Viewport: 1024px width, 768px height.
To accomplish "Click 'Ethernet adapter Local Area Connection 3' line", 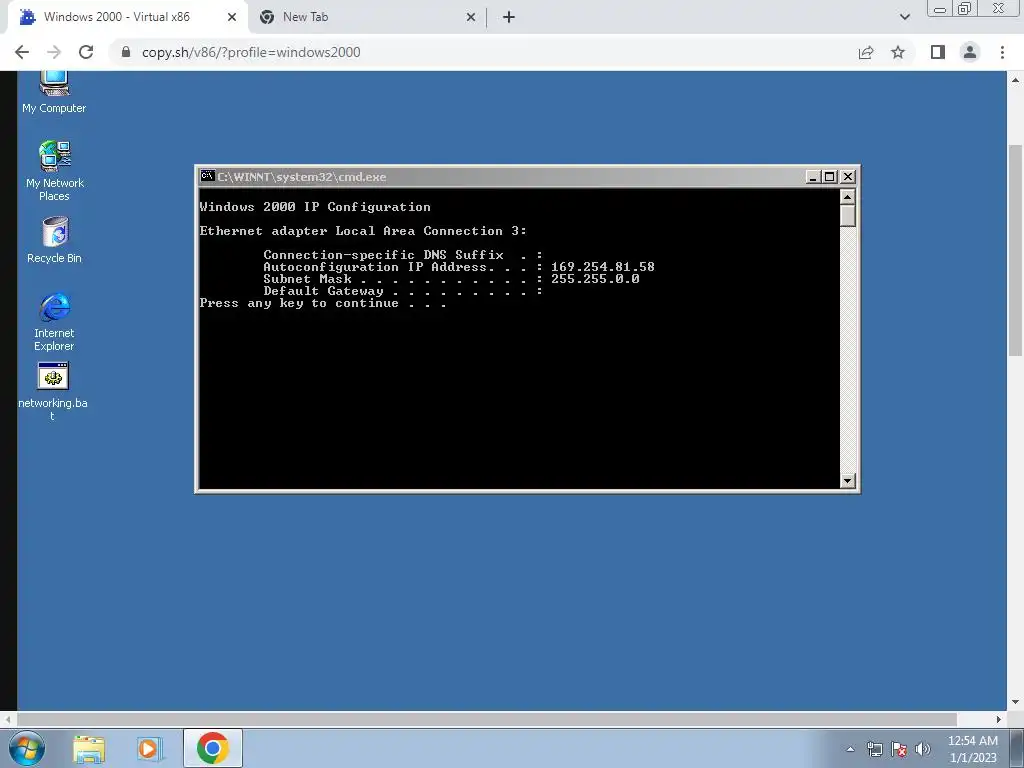I will [362, 231].
